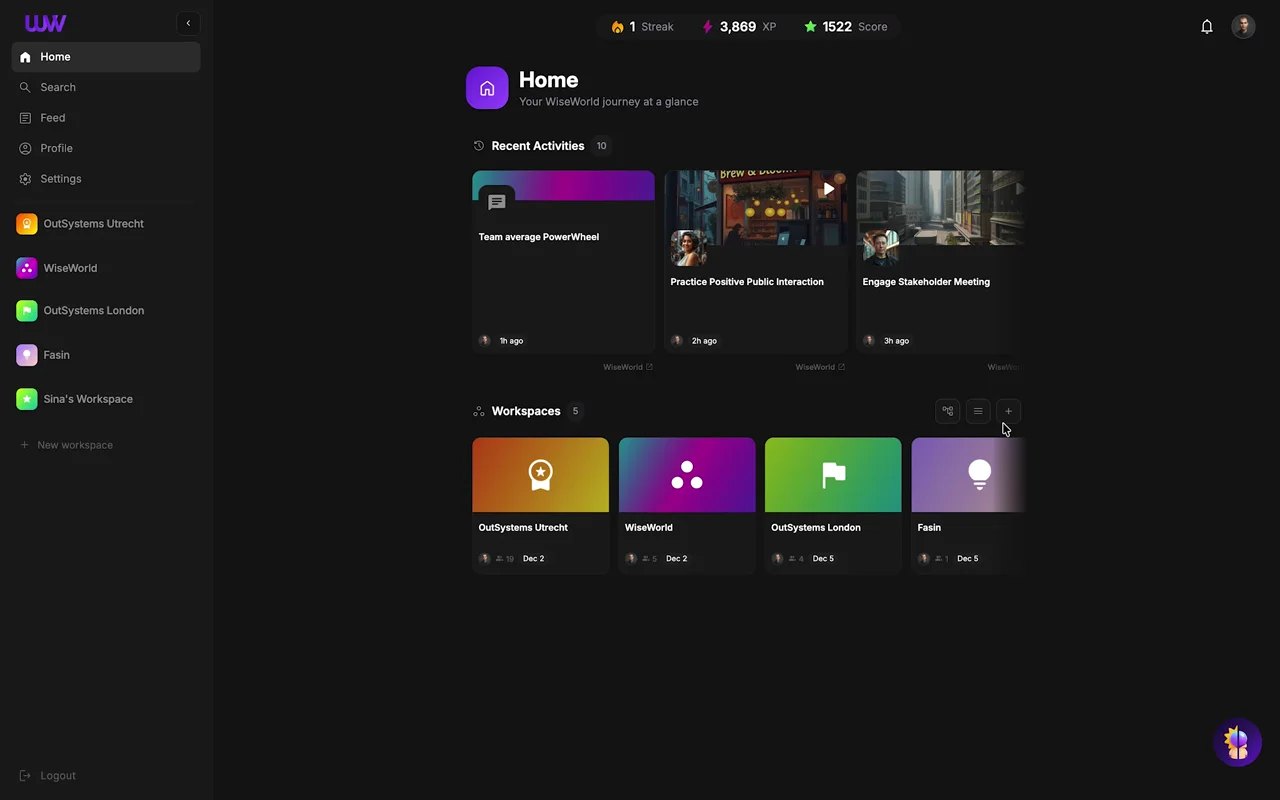1280x800 pixels.
Task: Switch Workspaces to list view
Action: point(977,410)
